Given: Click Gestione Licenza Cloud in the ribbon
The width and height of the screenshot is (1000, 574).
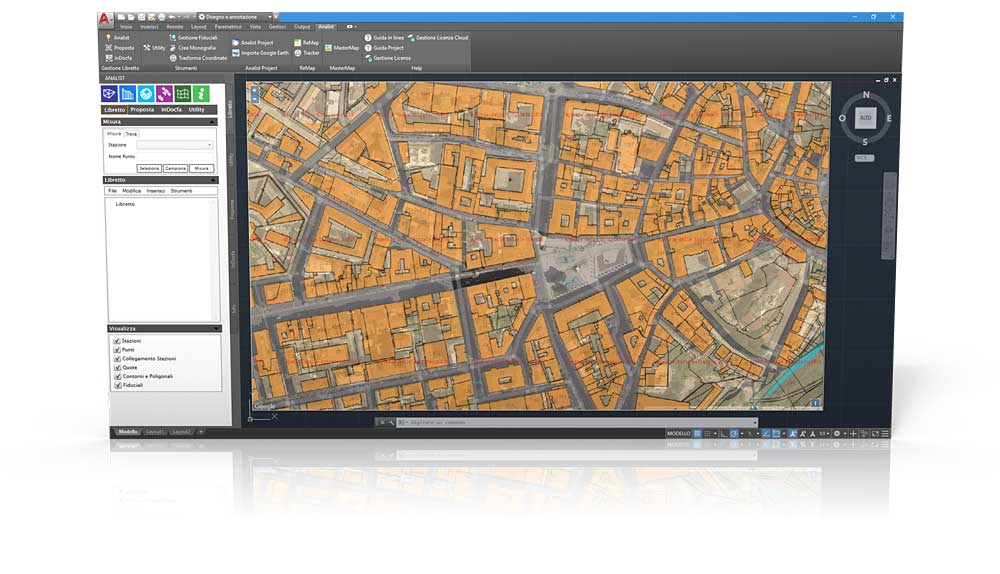Looking at the screenshot, I should [438, 38].
